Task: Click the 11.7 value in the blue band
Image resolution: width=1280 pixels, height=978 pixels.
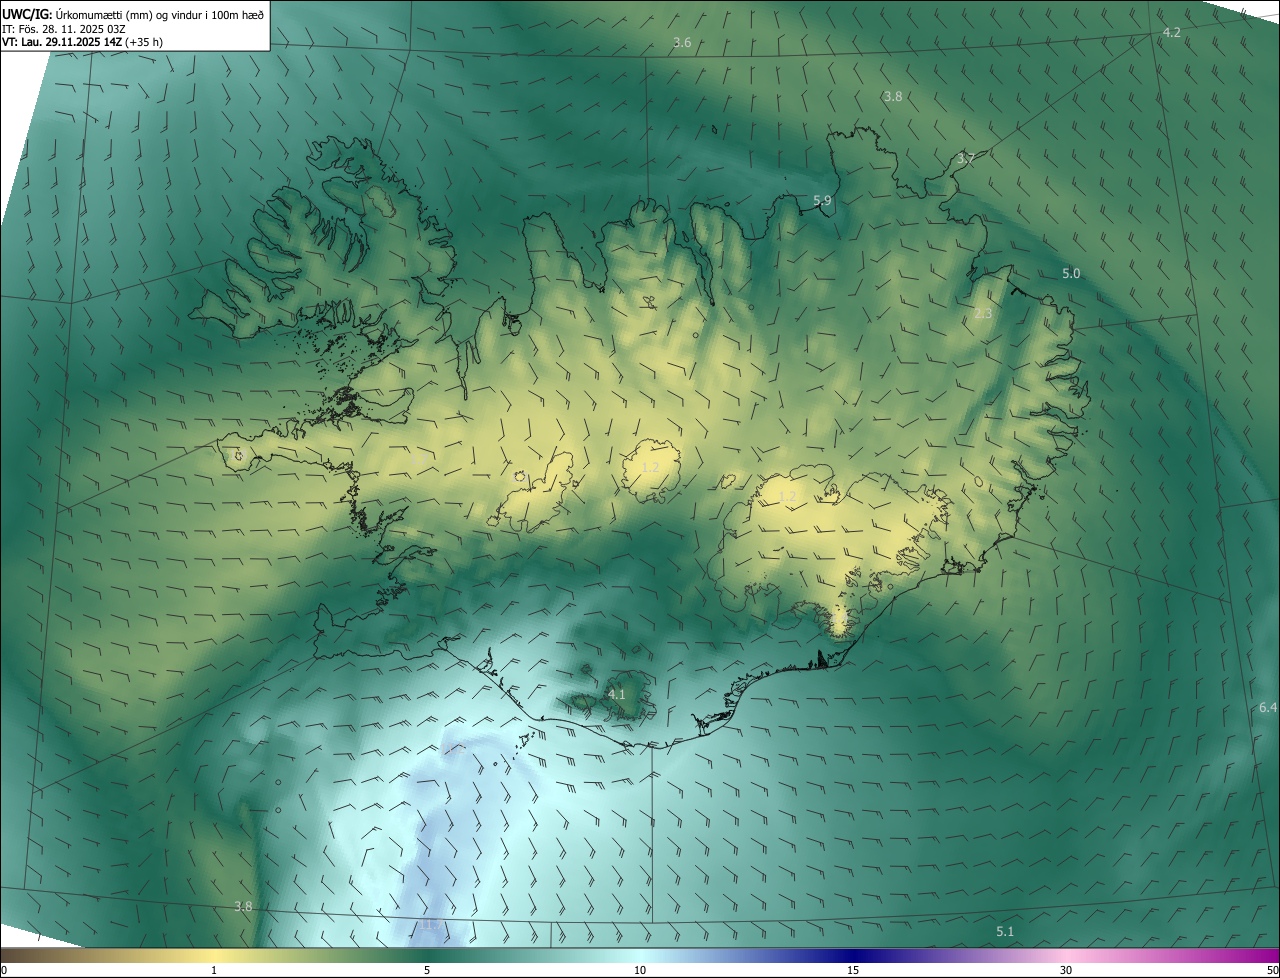Action: click(x=429, y=926)
